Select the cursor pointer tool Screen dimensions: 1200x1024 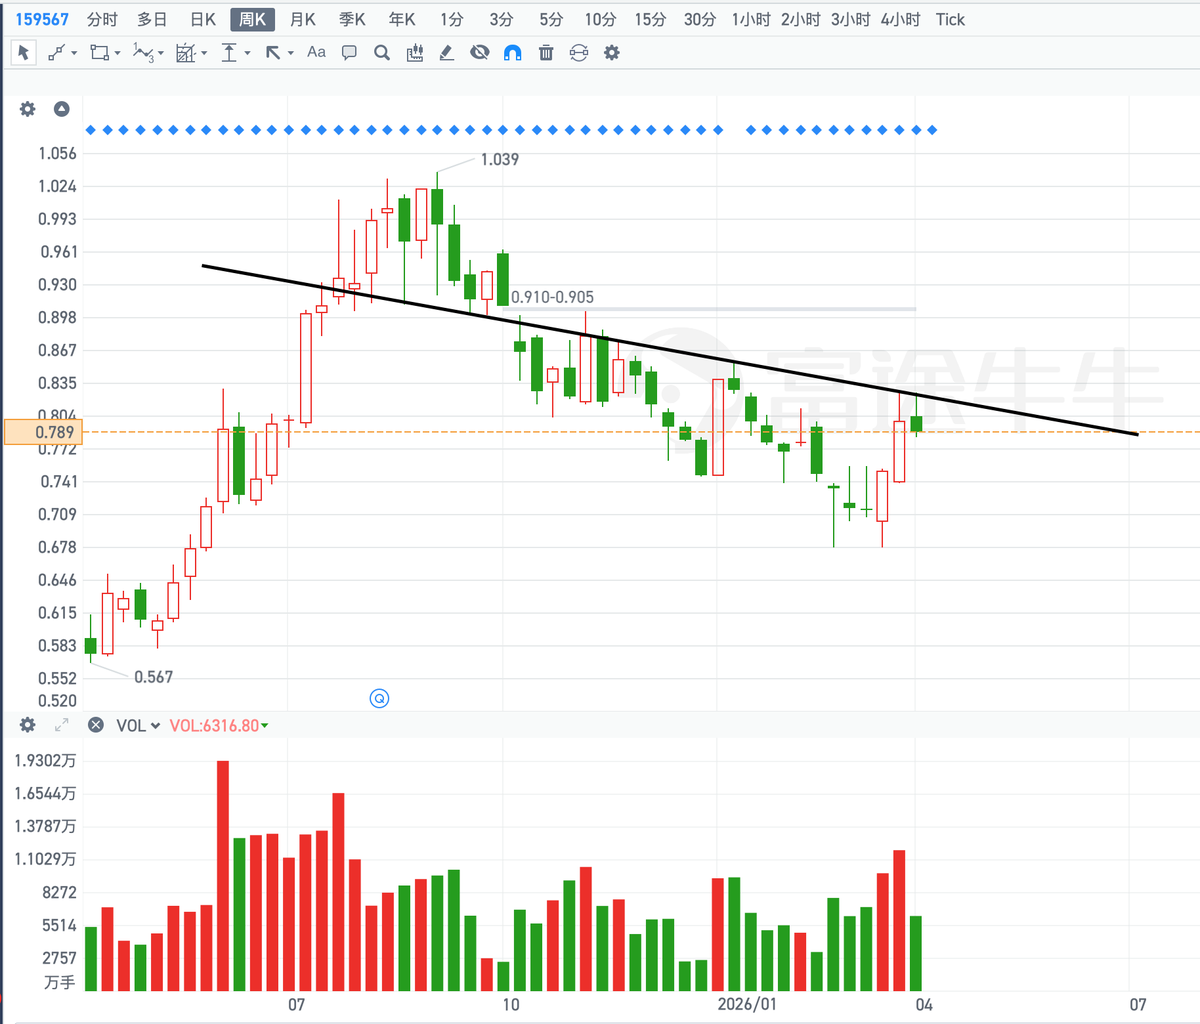click(x=24, y=52)
